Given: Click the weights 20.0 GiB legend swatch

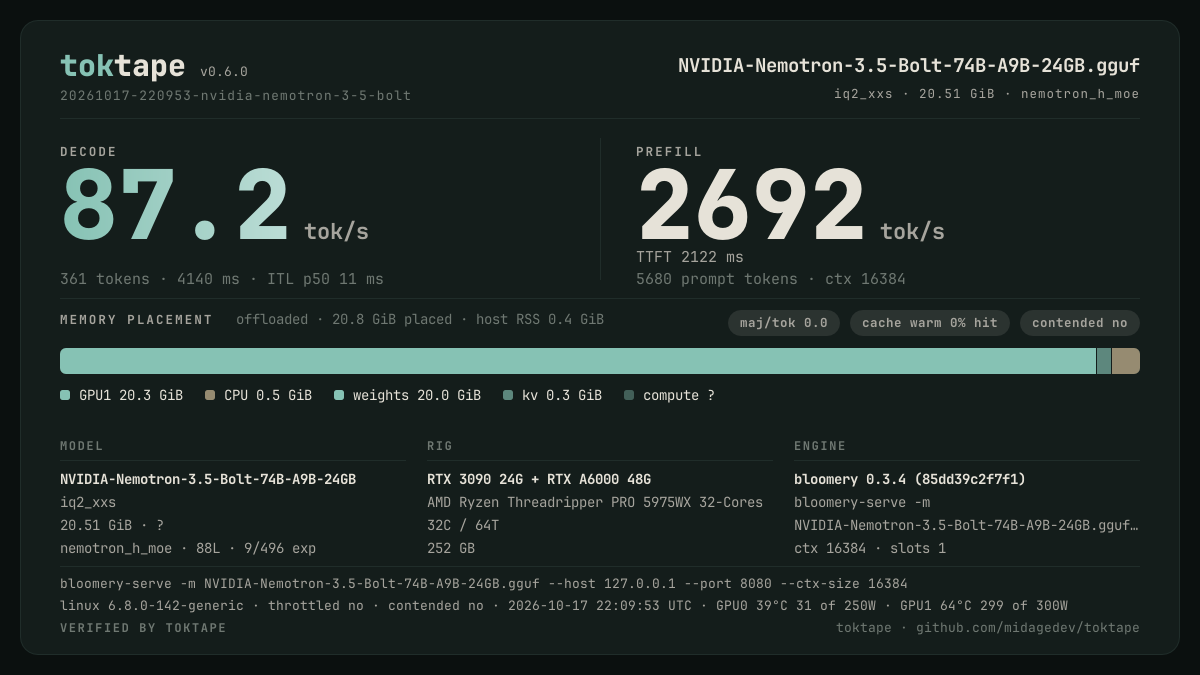Looking at the screenshot, I should click(339, 395).
